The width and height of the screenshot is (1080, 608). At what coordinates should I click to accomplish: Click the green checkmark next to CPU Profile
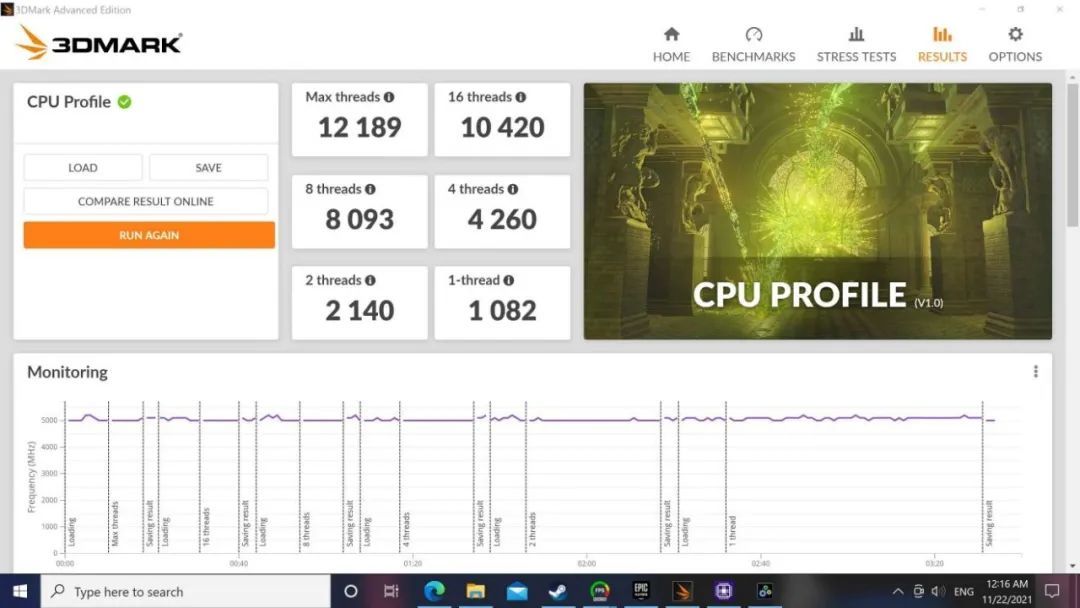tap(124, 101)
